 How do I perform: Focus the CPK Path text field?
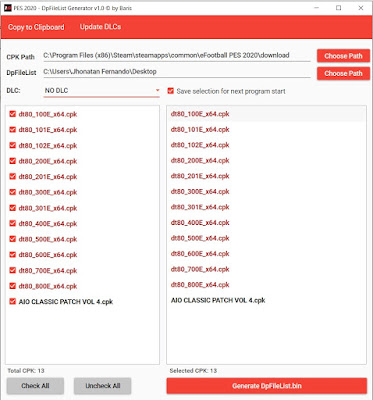(177, 56)
